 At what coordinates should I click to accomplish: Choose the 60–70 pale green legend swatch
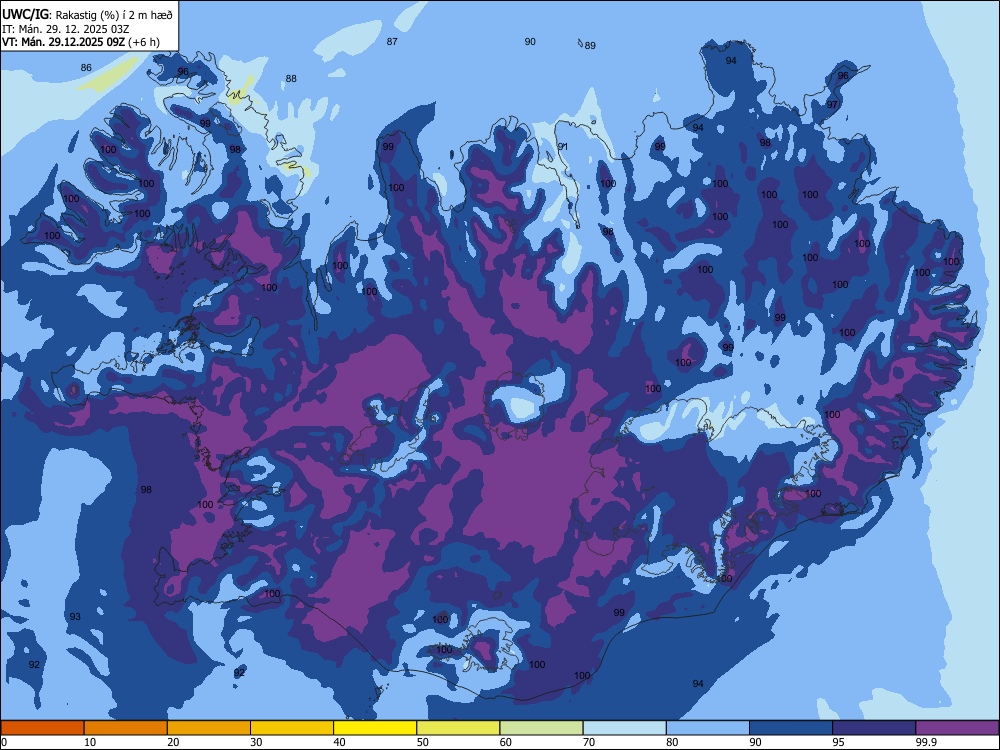pyautogui.click(x=541, y=728)
